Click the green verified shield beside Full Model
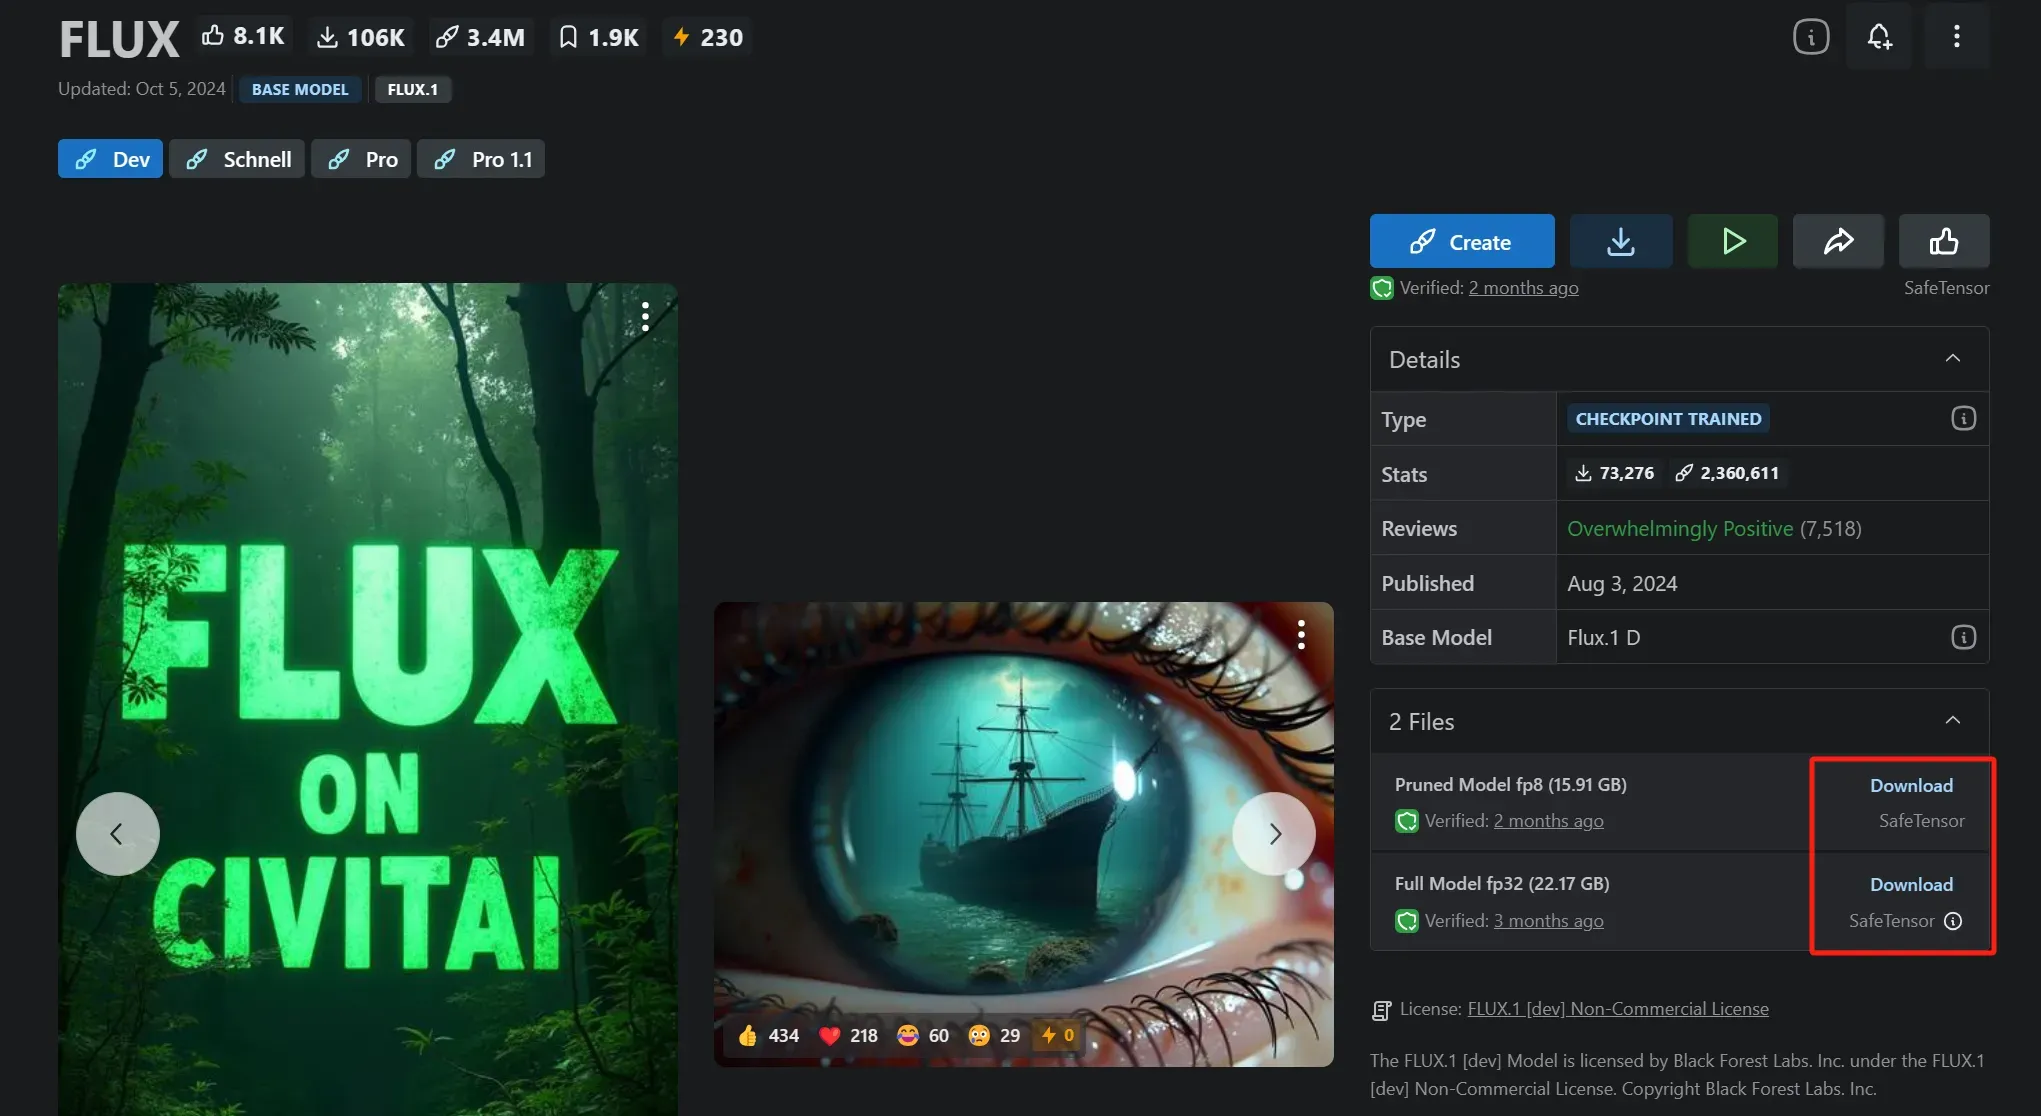This screenshot has width=2041, height=1116. [1407, 921]
